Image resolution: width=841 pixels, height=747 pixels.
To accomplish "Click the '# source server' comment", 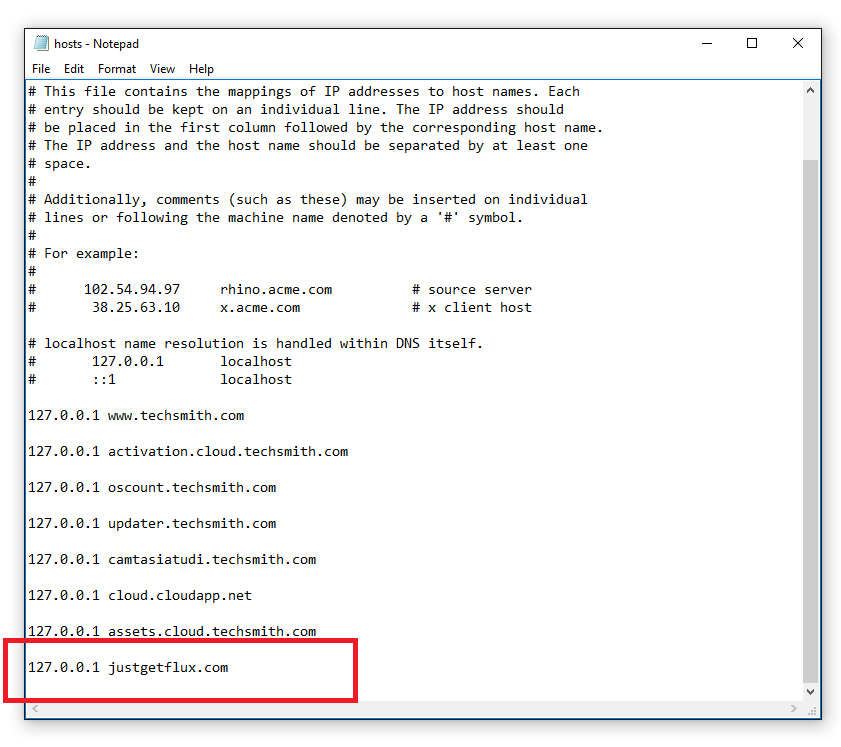I will point(472,290).
